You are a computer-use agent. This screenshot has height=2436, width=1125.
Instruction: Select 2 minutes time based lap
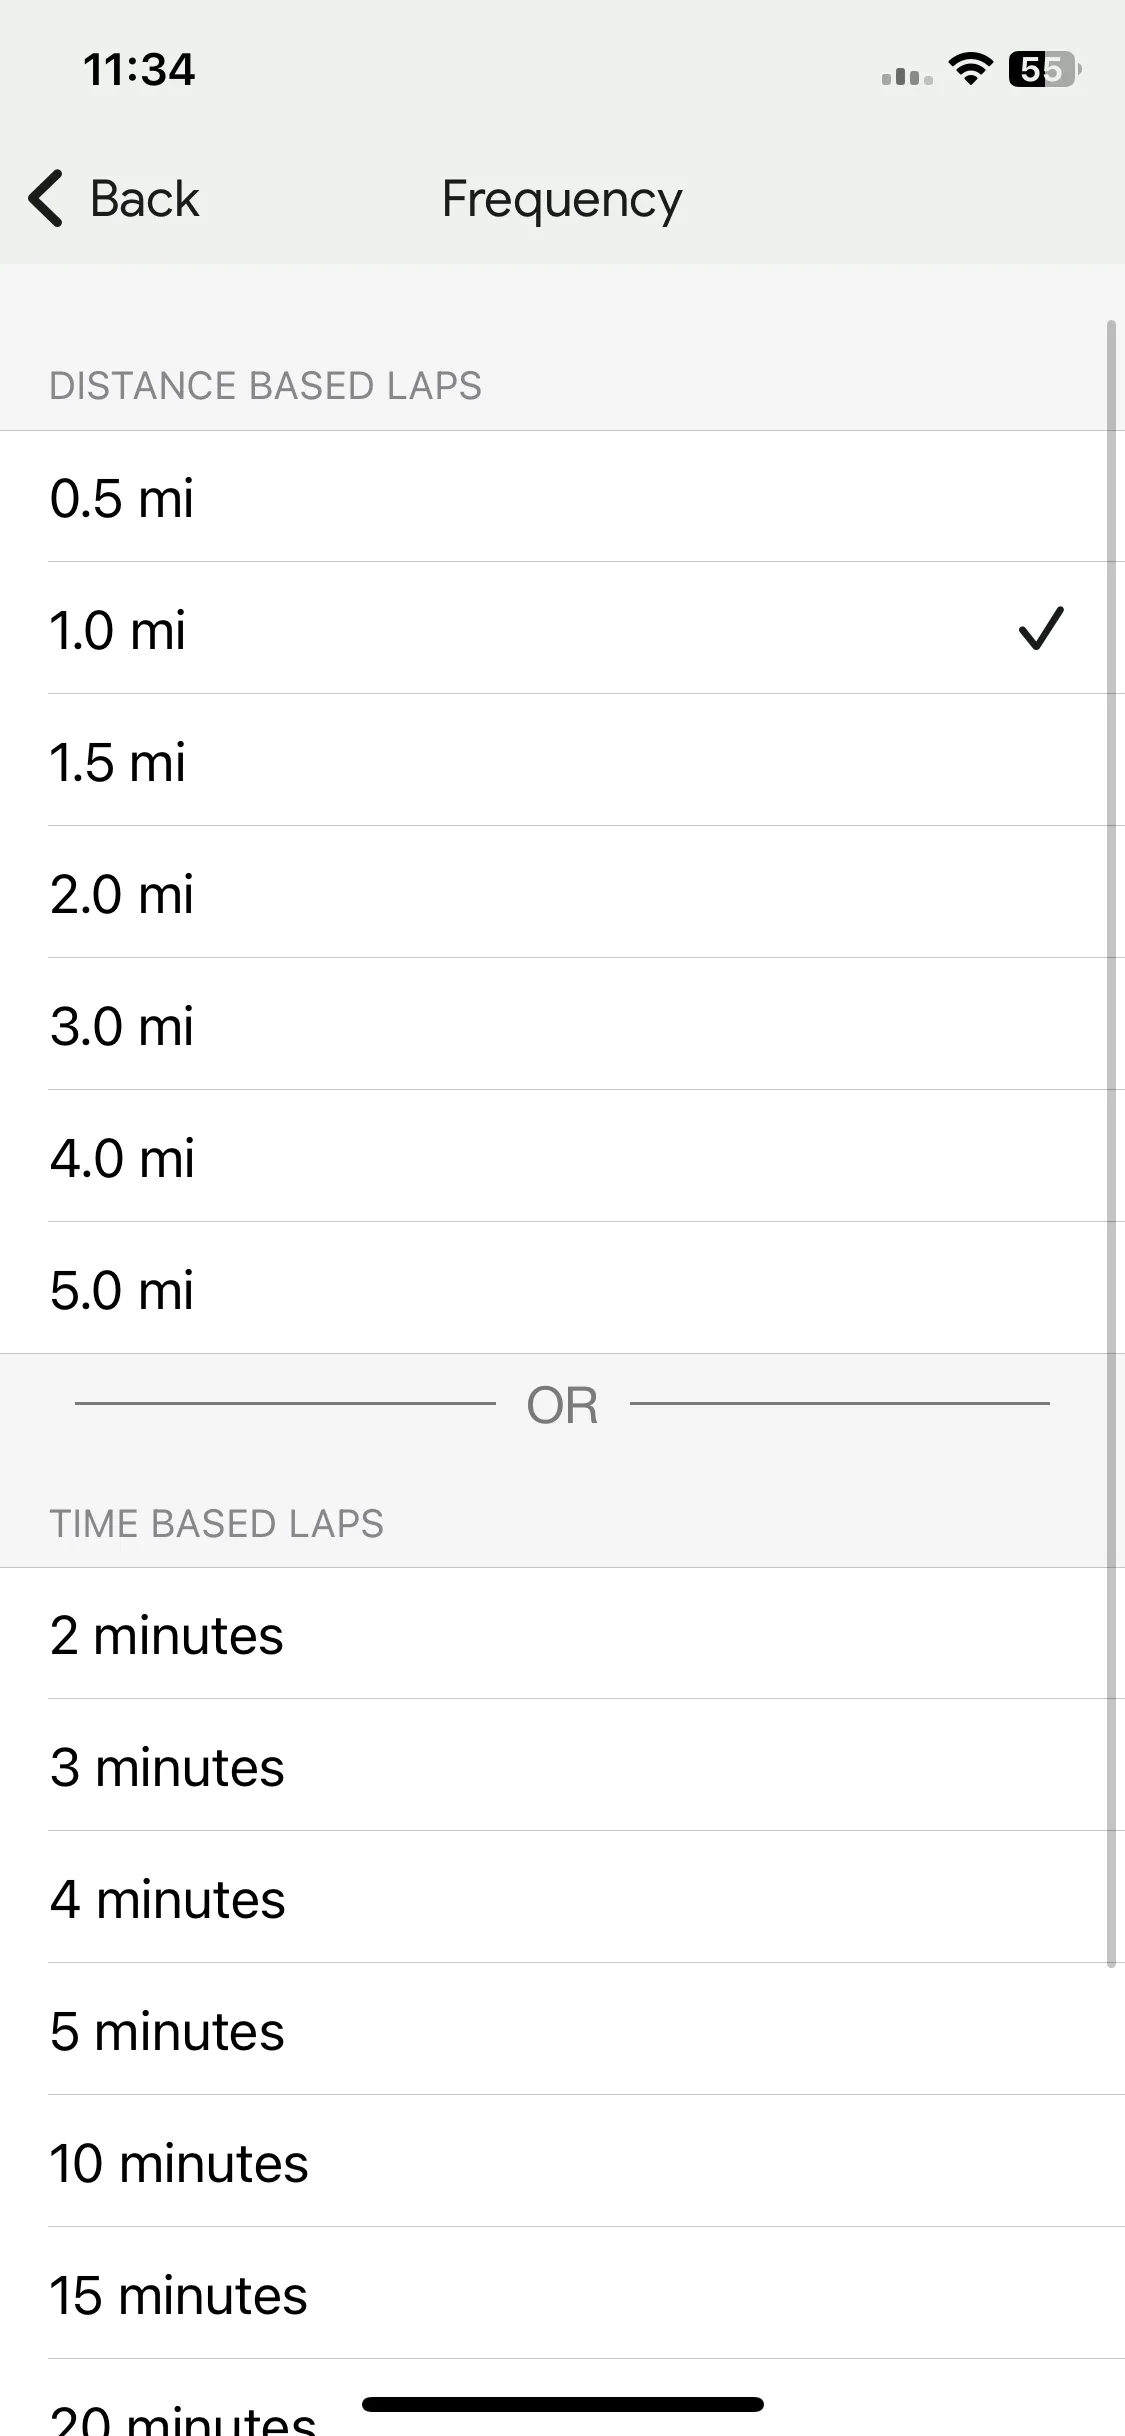[x=562, y=1634]
